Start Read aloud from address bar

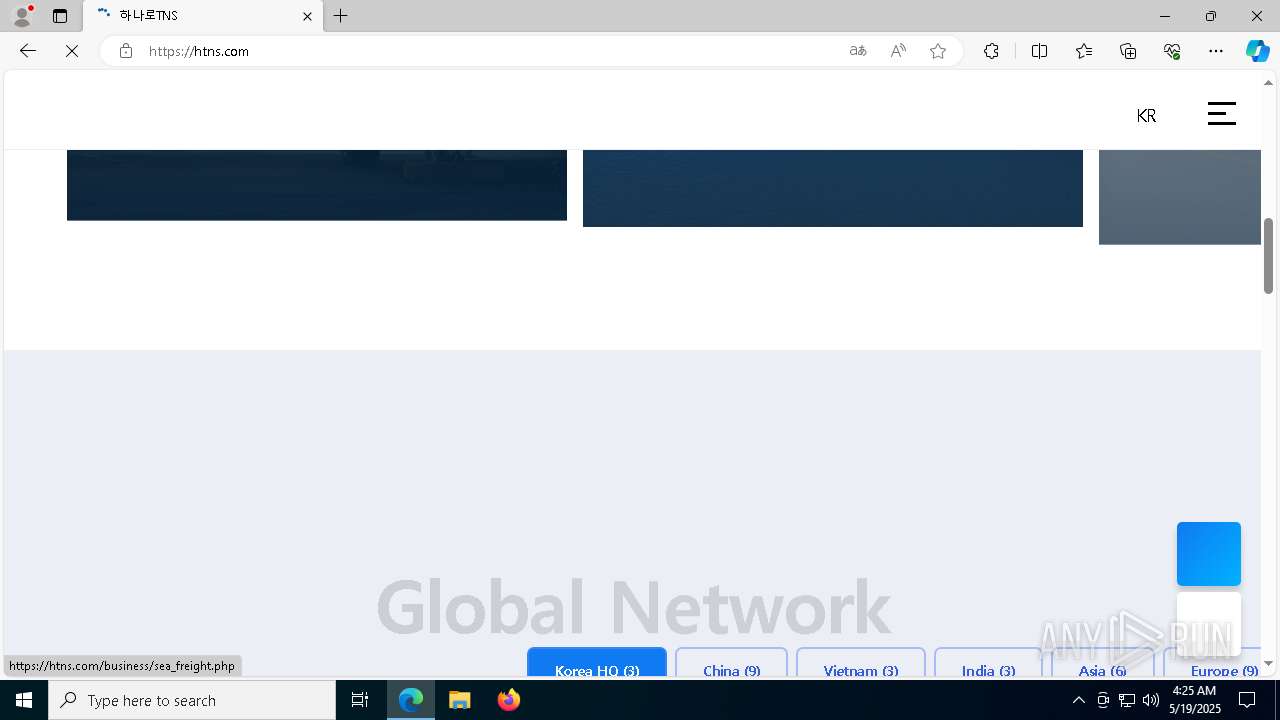coord(898,51)
